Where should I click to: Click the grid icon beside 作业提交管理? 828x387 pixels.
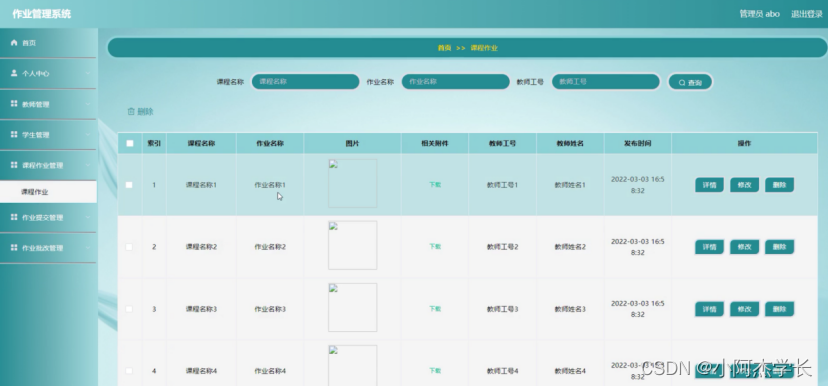pos(14,217)
